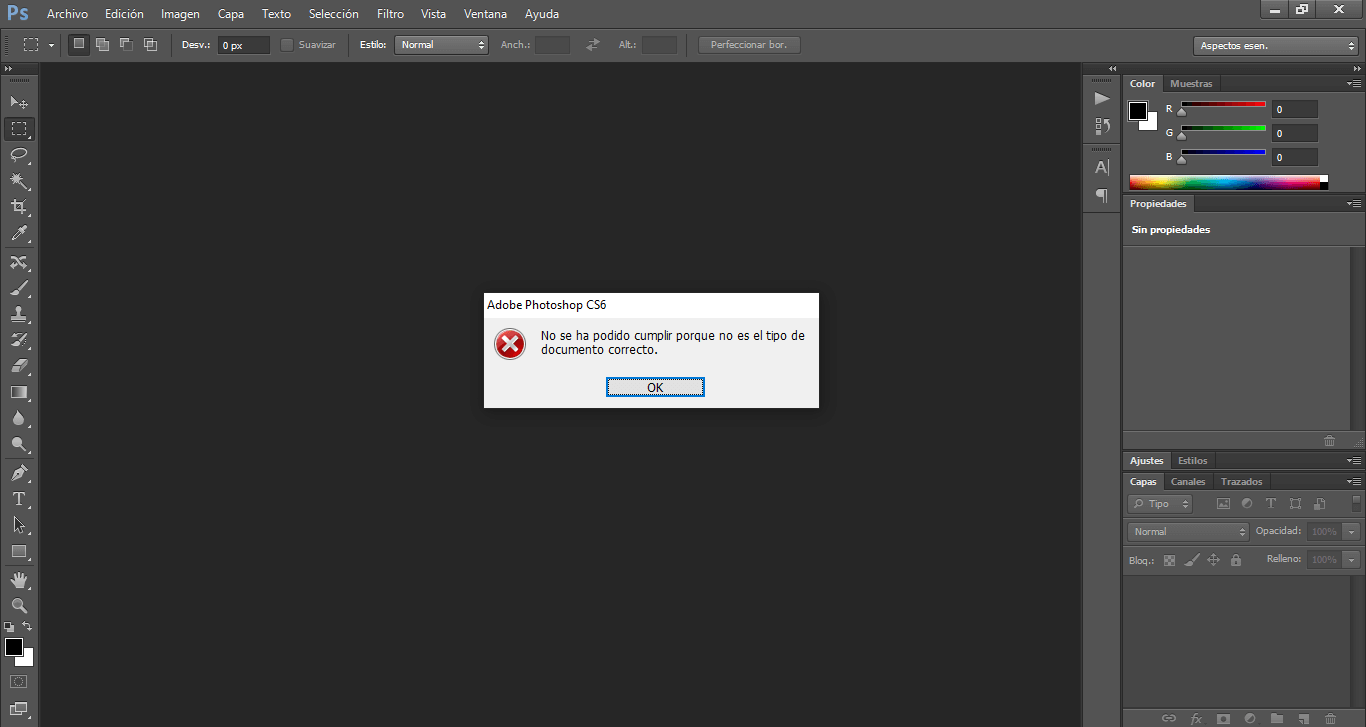Select the Patch healing tool

19,262
